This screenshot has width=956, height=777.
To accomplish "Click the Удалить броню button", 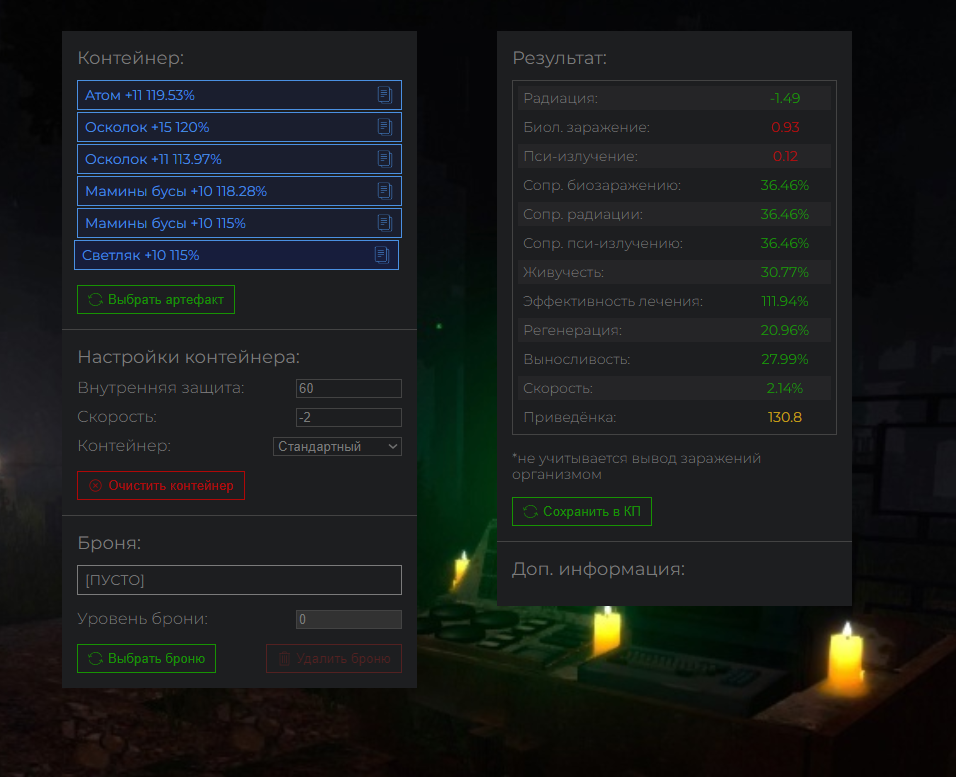I will coord(334,659).
